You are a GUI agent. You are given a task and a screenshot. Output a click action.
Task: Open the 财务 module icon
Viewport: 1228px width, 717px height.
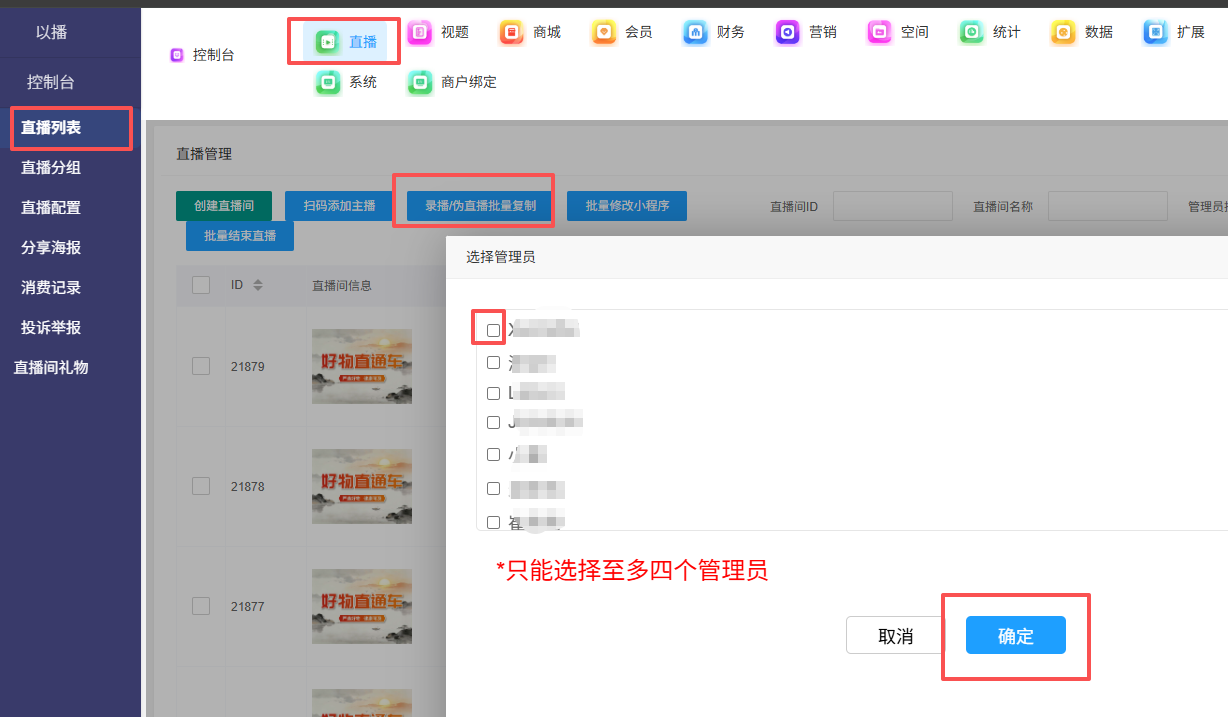(x=695, y=32)
